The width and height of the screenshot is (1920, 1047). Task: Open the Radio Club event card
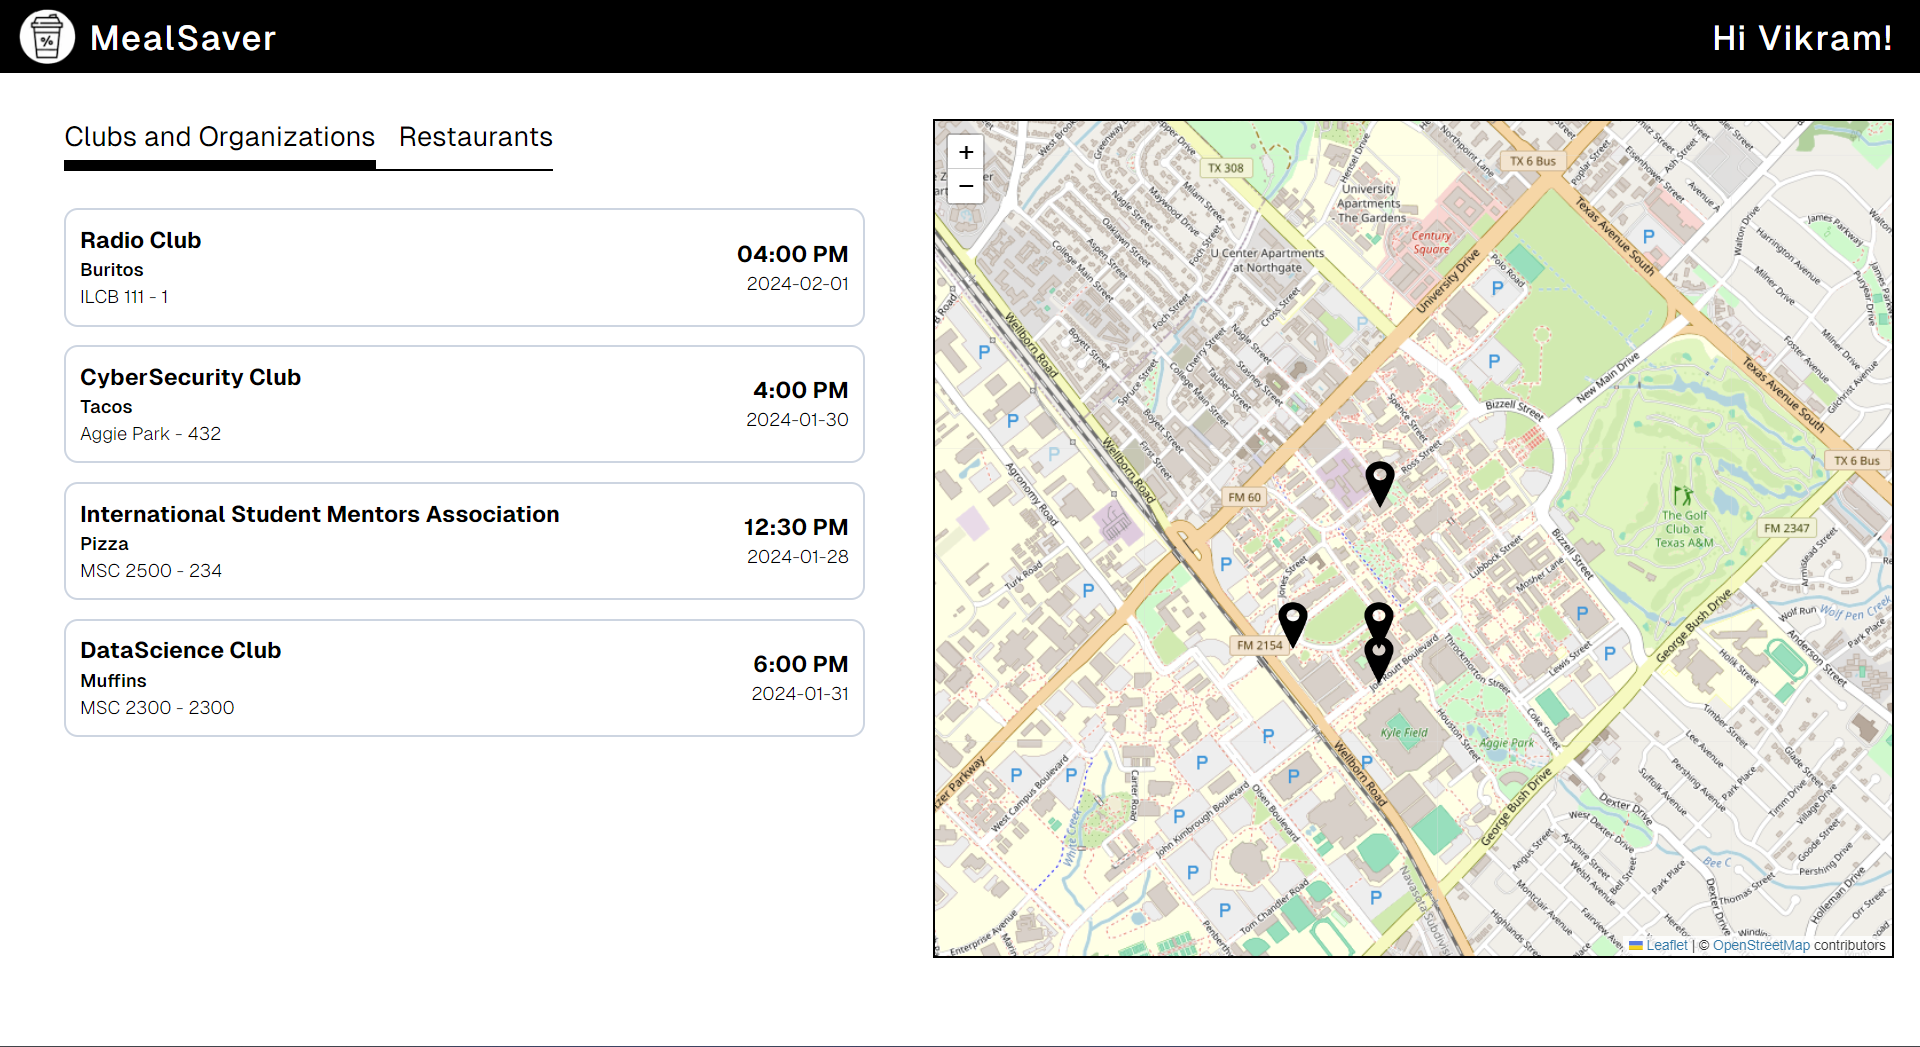coord(464,267)
